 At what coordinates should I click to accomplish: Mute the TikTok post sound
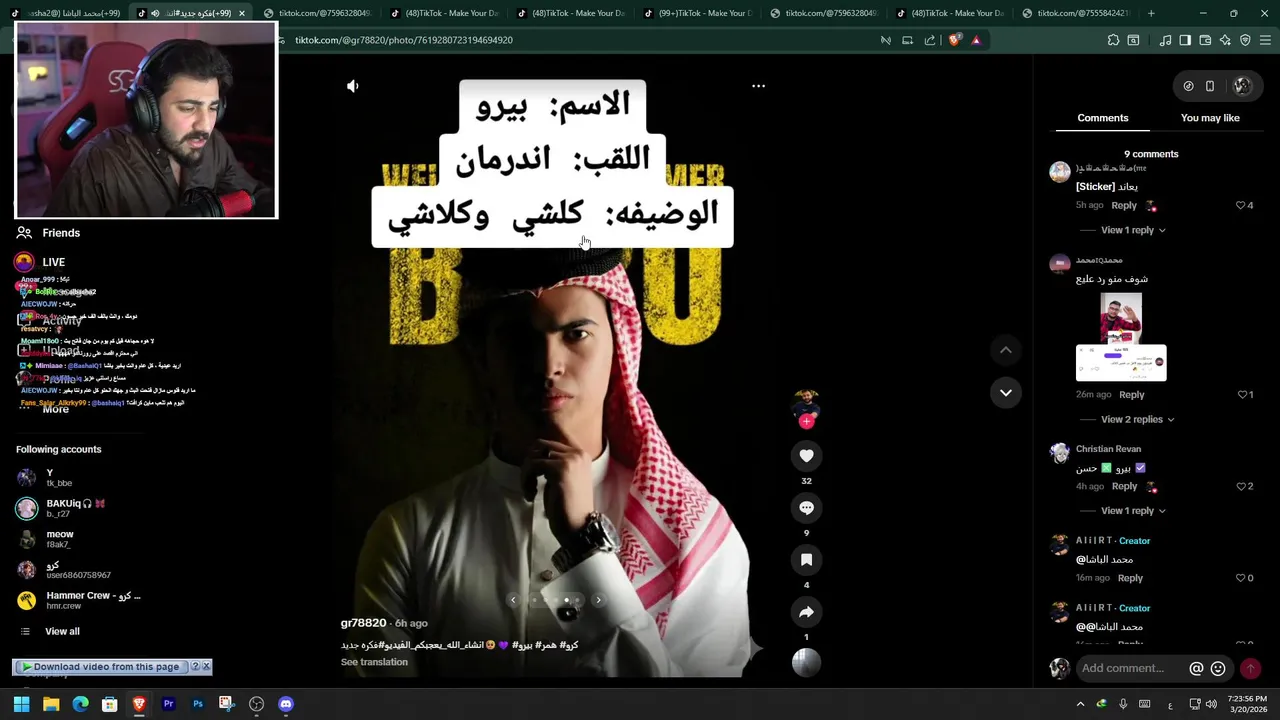coord(353,86)
